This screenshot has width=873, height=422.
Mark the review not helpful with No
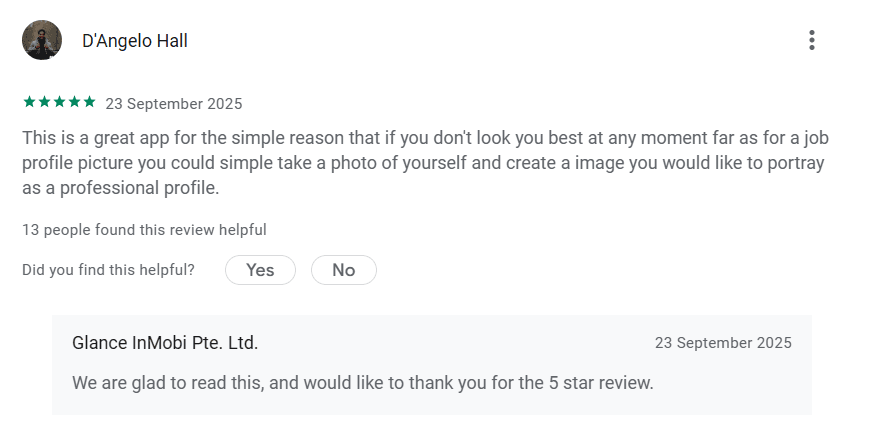pyautogui.click(x=344, y=270)
